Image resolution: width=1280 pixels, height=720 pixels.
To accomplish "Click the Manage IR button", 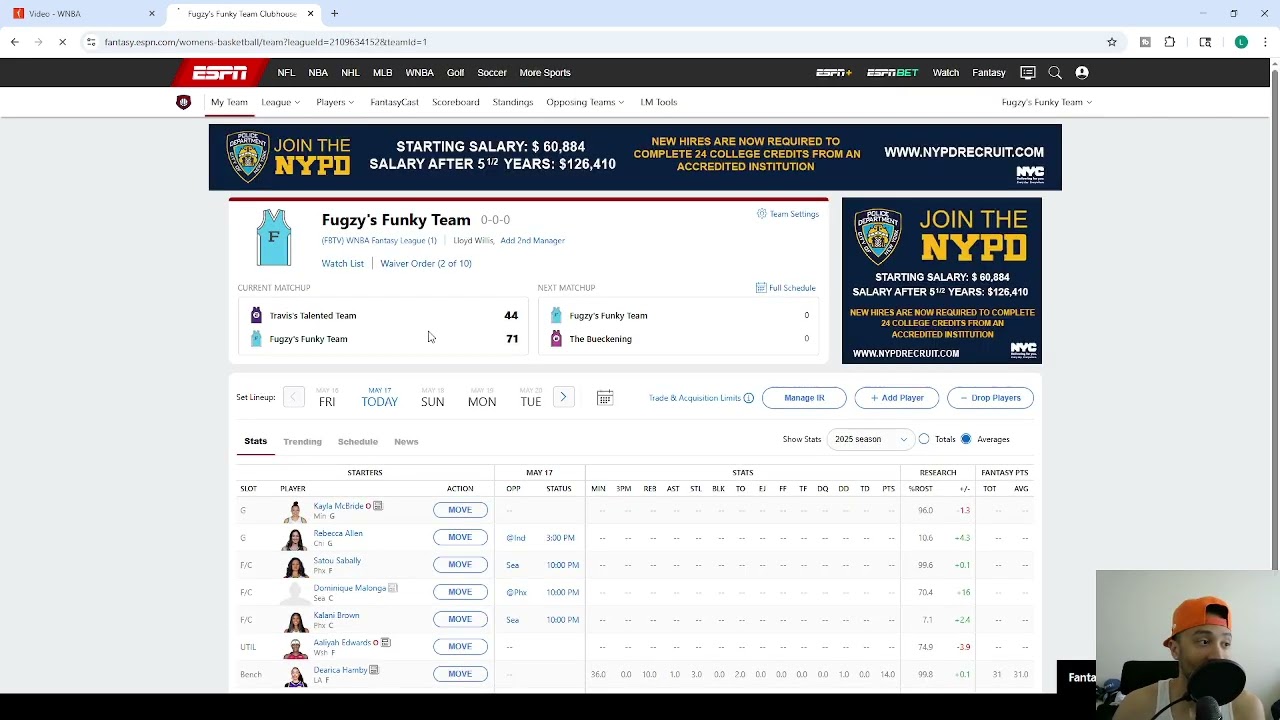I will (804, 398).
